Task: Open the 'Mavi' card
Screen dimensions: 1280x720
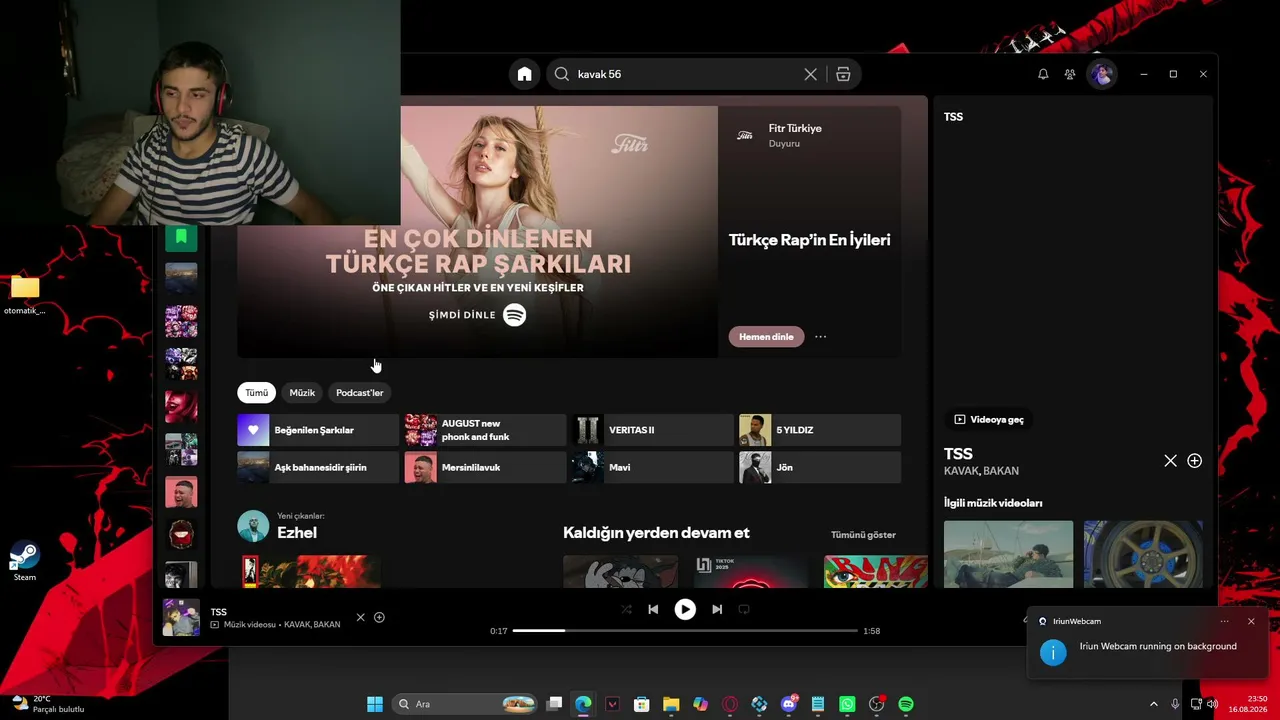Action: pyautogui.click(x=652, y=467)
